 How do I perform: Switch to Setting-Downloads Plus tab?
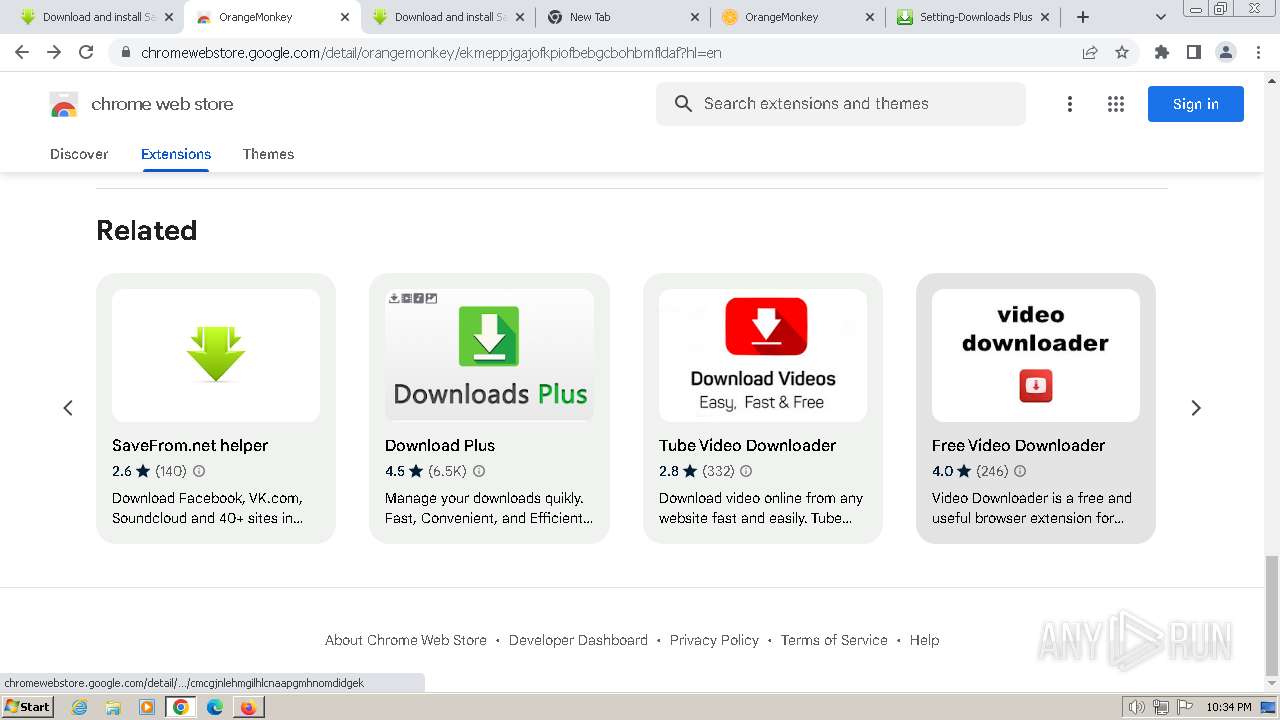click(974, 17)
